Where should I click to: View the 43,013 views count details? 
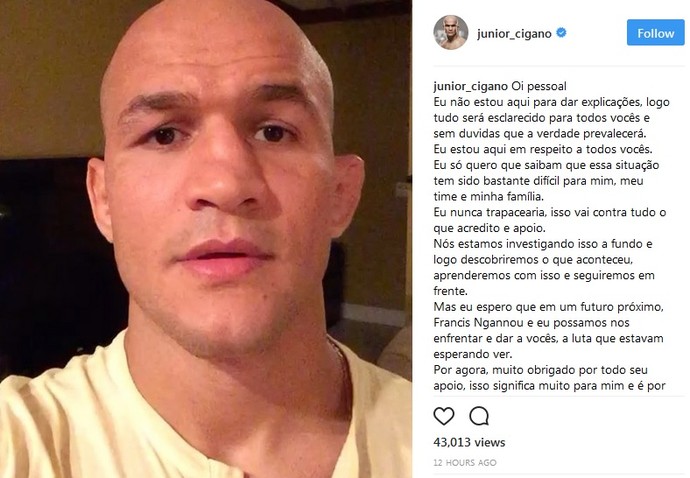point(469,442)
